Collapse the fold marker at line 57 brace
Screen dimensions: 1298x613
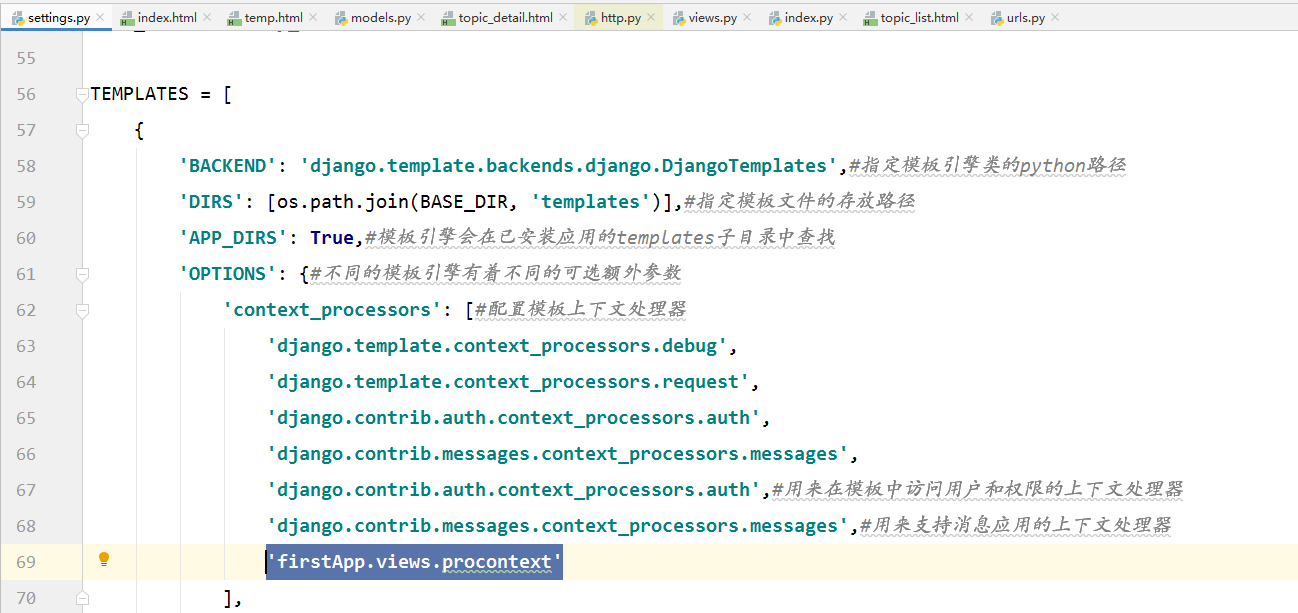[x=82, y=131]
